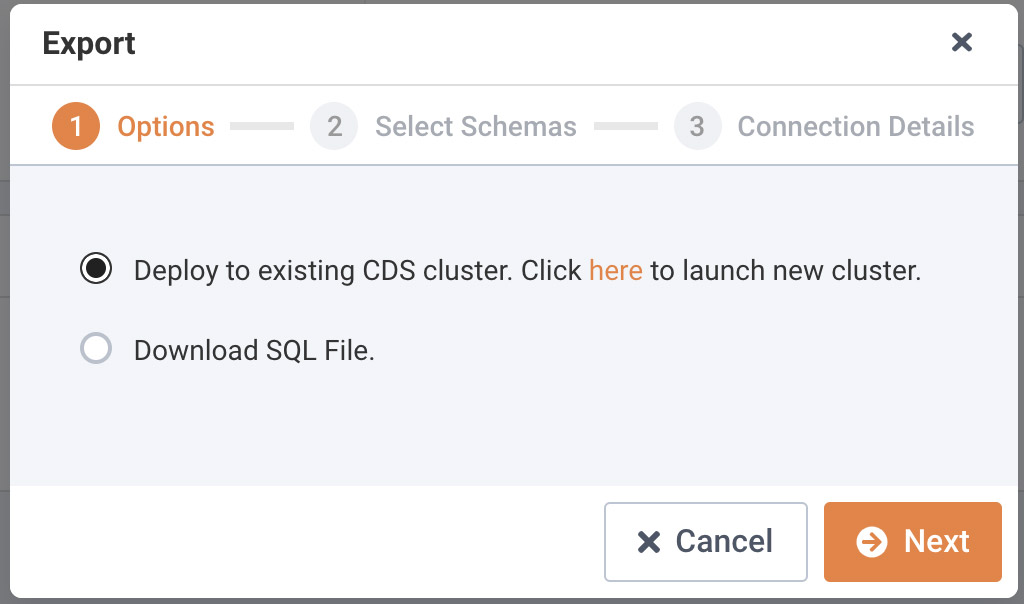1024x604 pixels.
Task: Click the "Download SQL File." label text
Action: 254,351
